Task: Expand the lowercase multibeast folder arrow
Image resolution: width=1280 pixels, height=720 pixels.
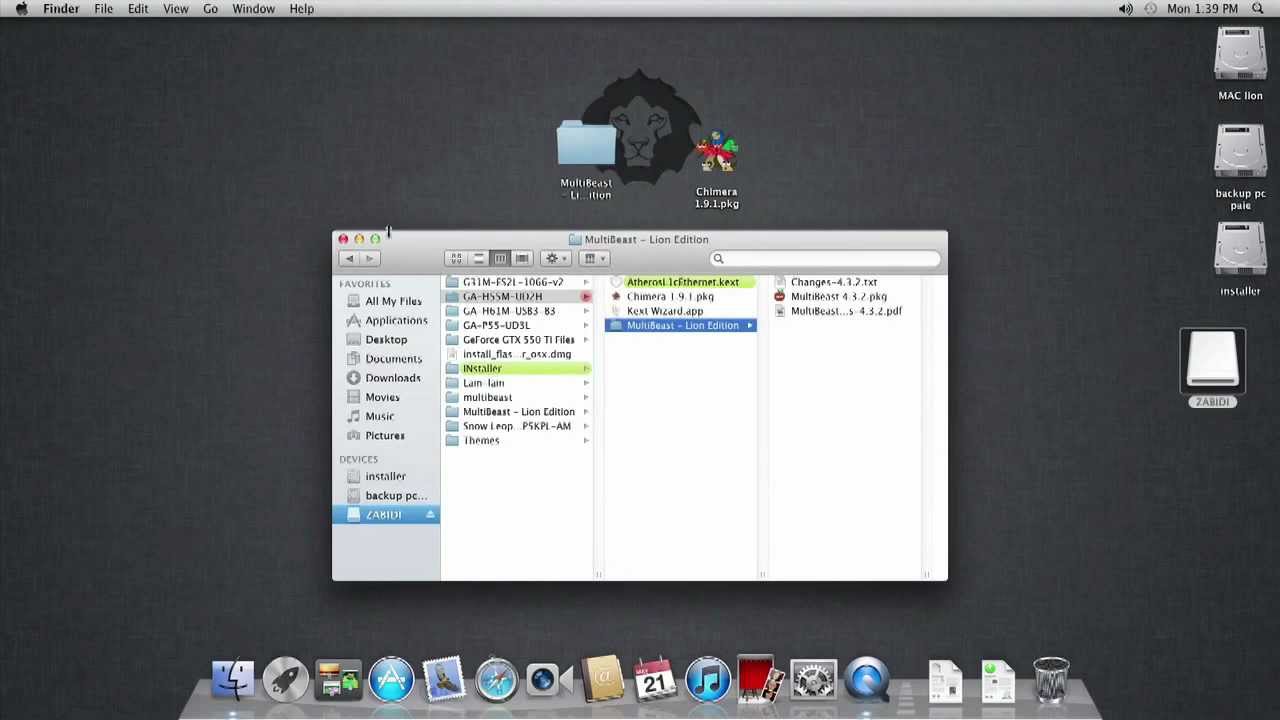Action: [586, 397]
